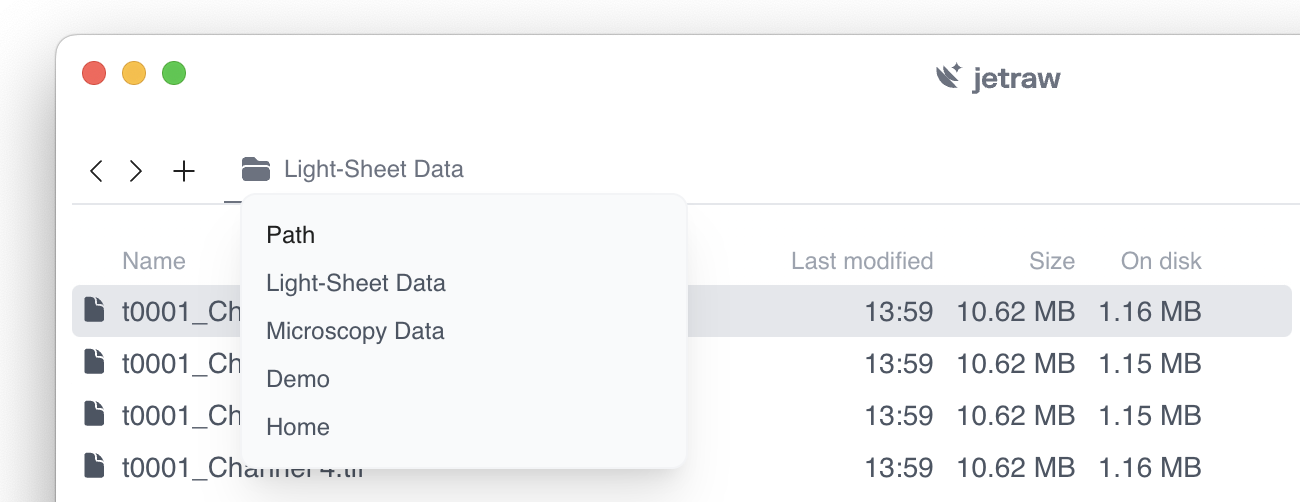Click the green window zoom button

(174, 73)
